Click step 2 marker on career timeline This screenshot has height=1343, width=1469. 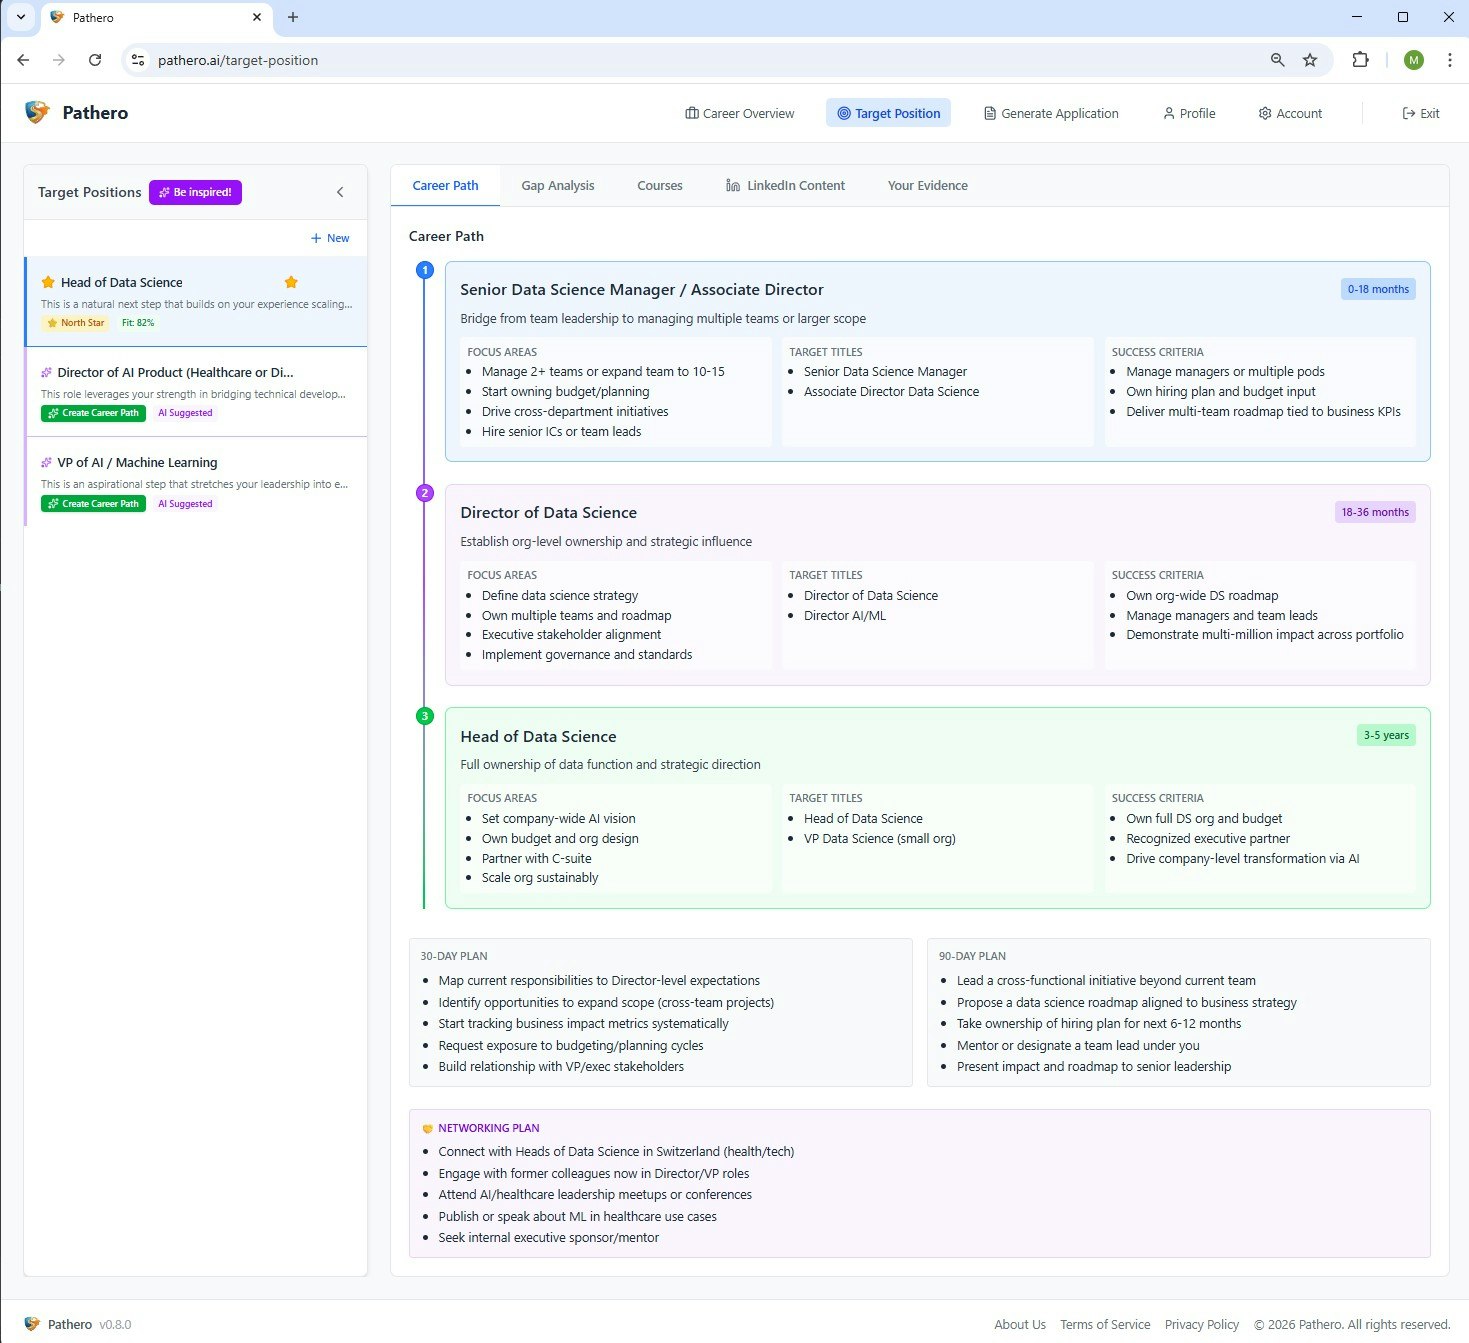click(424, 493)
